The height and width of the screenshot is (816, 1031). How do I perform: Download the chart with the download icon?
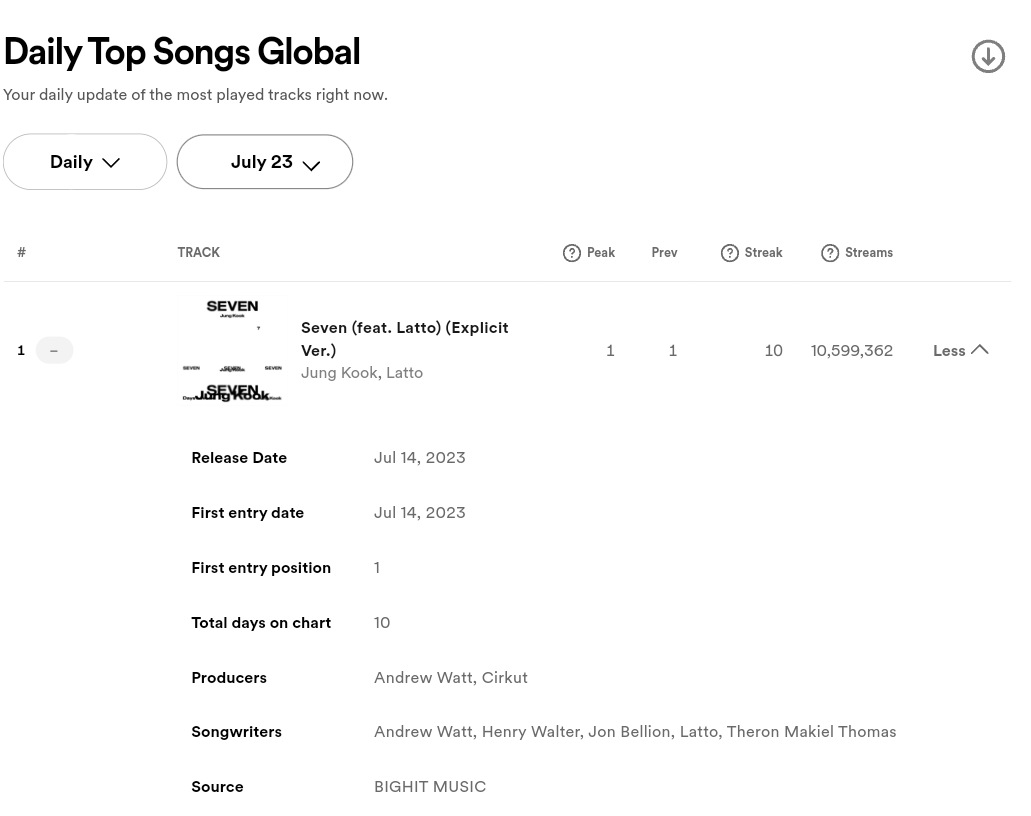point(988,57)
